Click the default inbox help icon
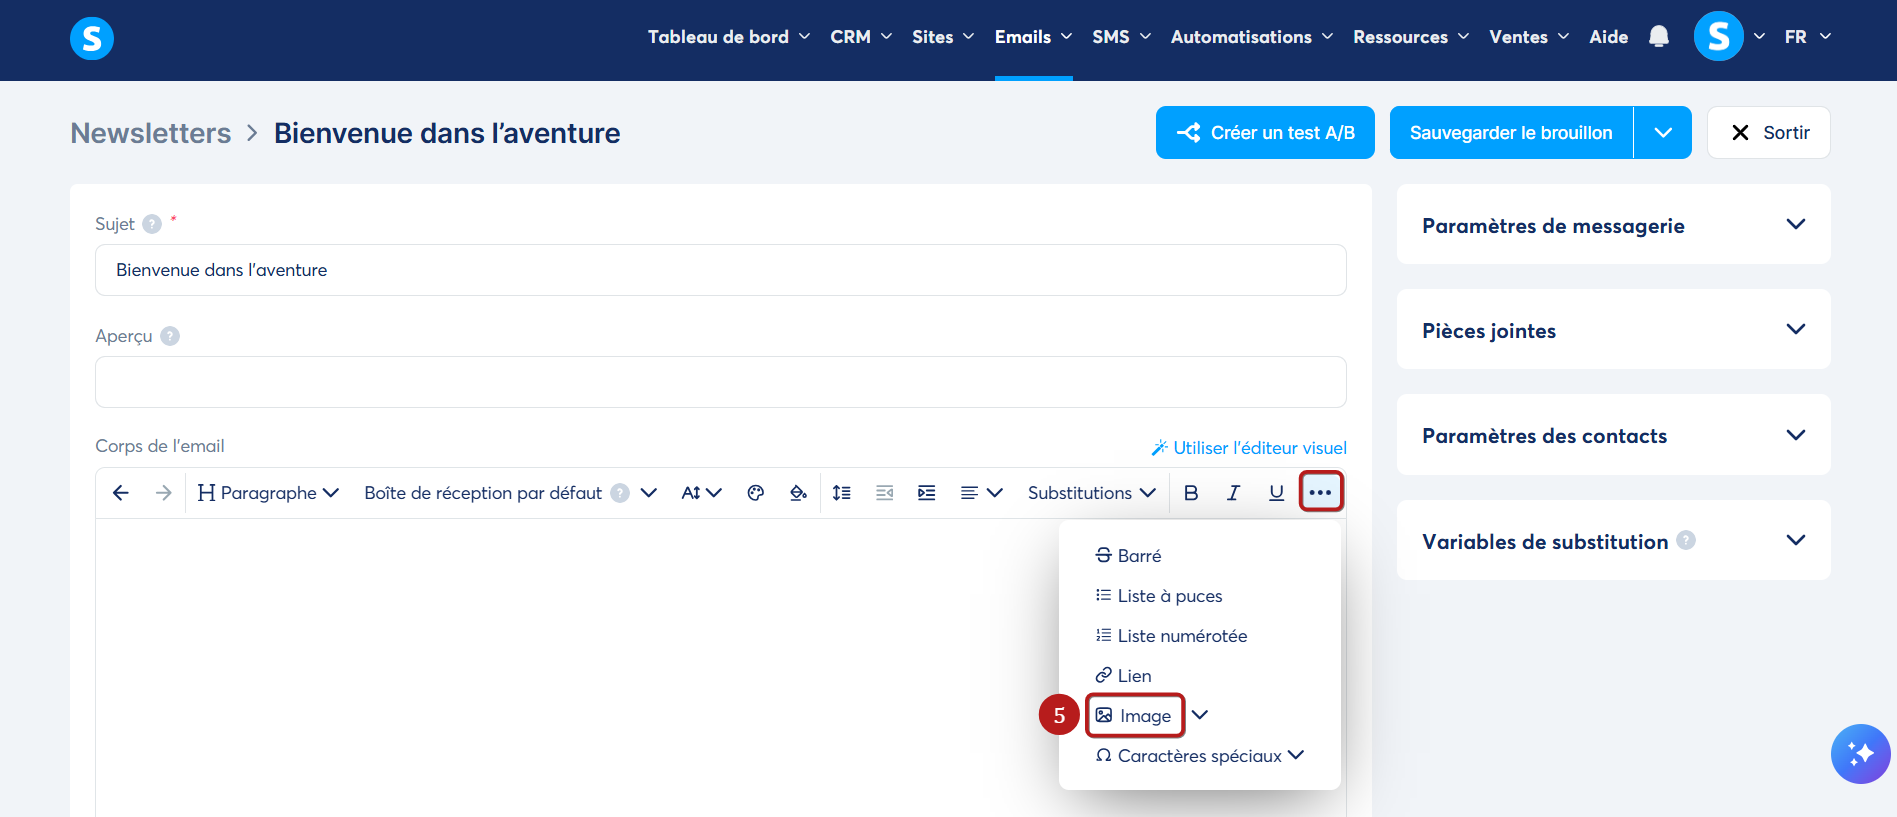This screenshot has width=1897, height=817. click(x=620, y=493)
